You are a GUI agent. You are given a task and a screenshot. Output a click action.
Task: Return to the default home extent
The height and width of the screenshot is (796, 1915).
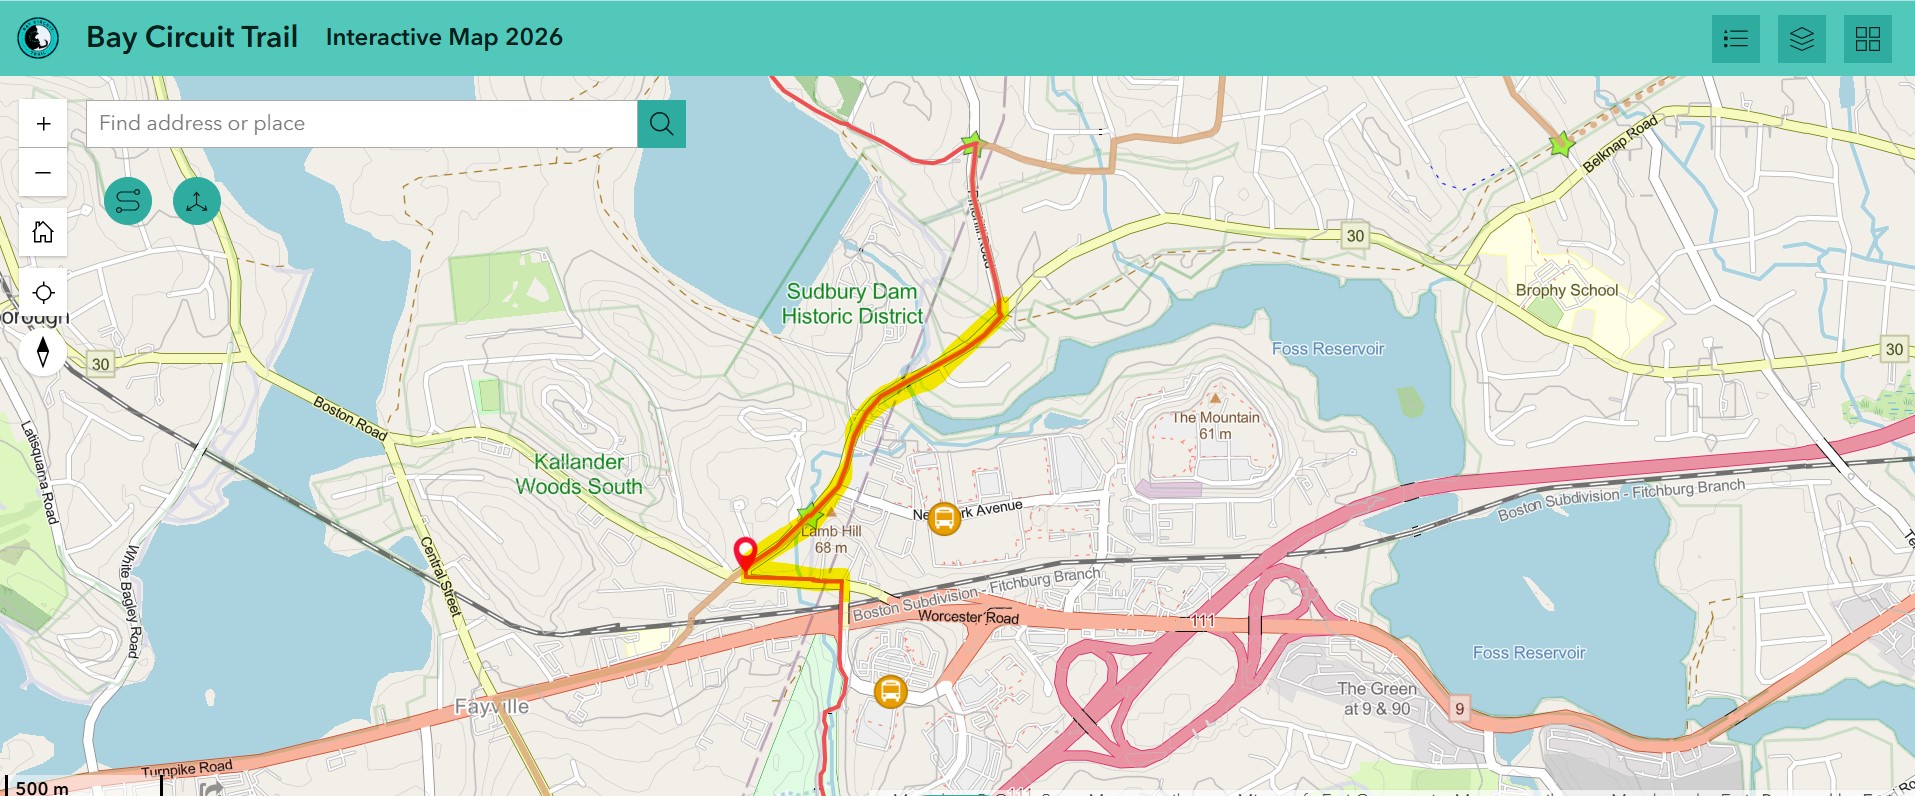pos(43,232)
